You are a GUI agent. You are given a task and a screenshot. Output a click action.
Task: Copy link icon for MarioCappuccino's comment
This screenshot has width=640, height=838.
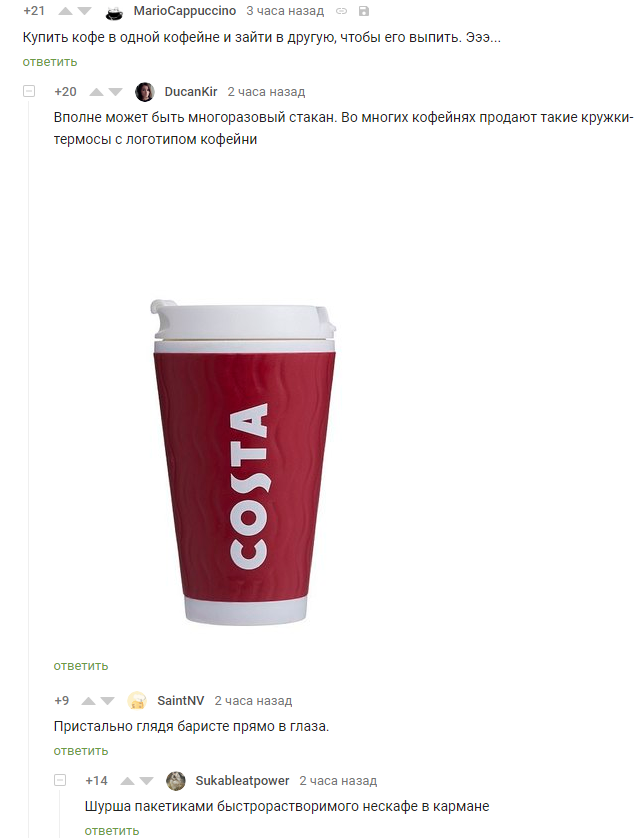pyautogui.click(x=341, y=11)
